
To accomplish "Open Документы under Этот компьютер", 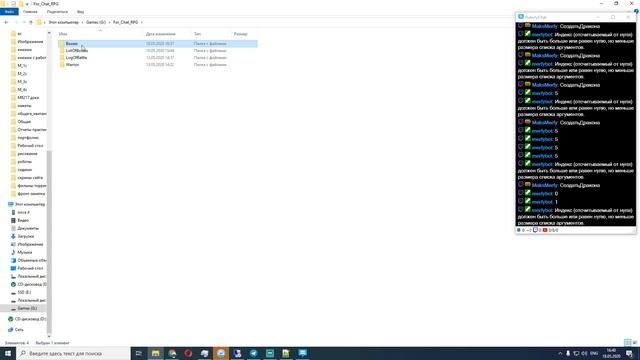I will (28, 228).
